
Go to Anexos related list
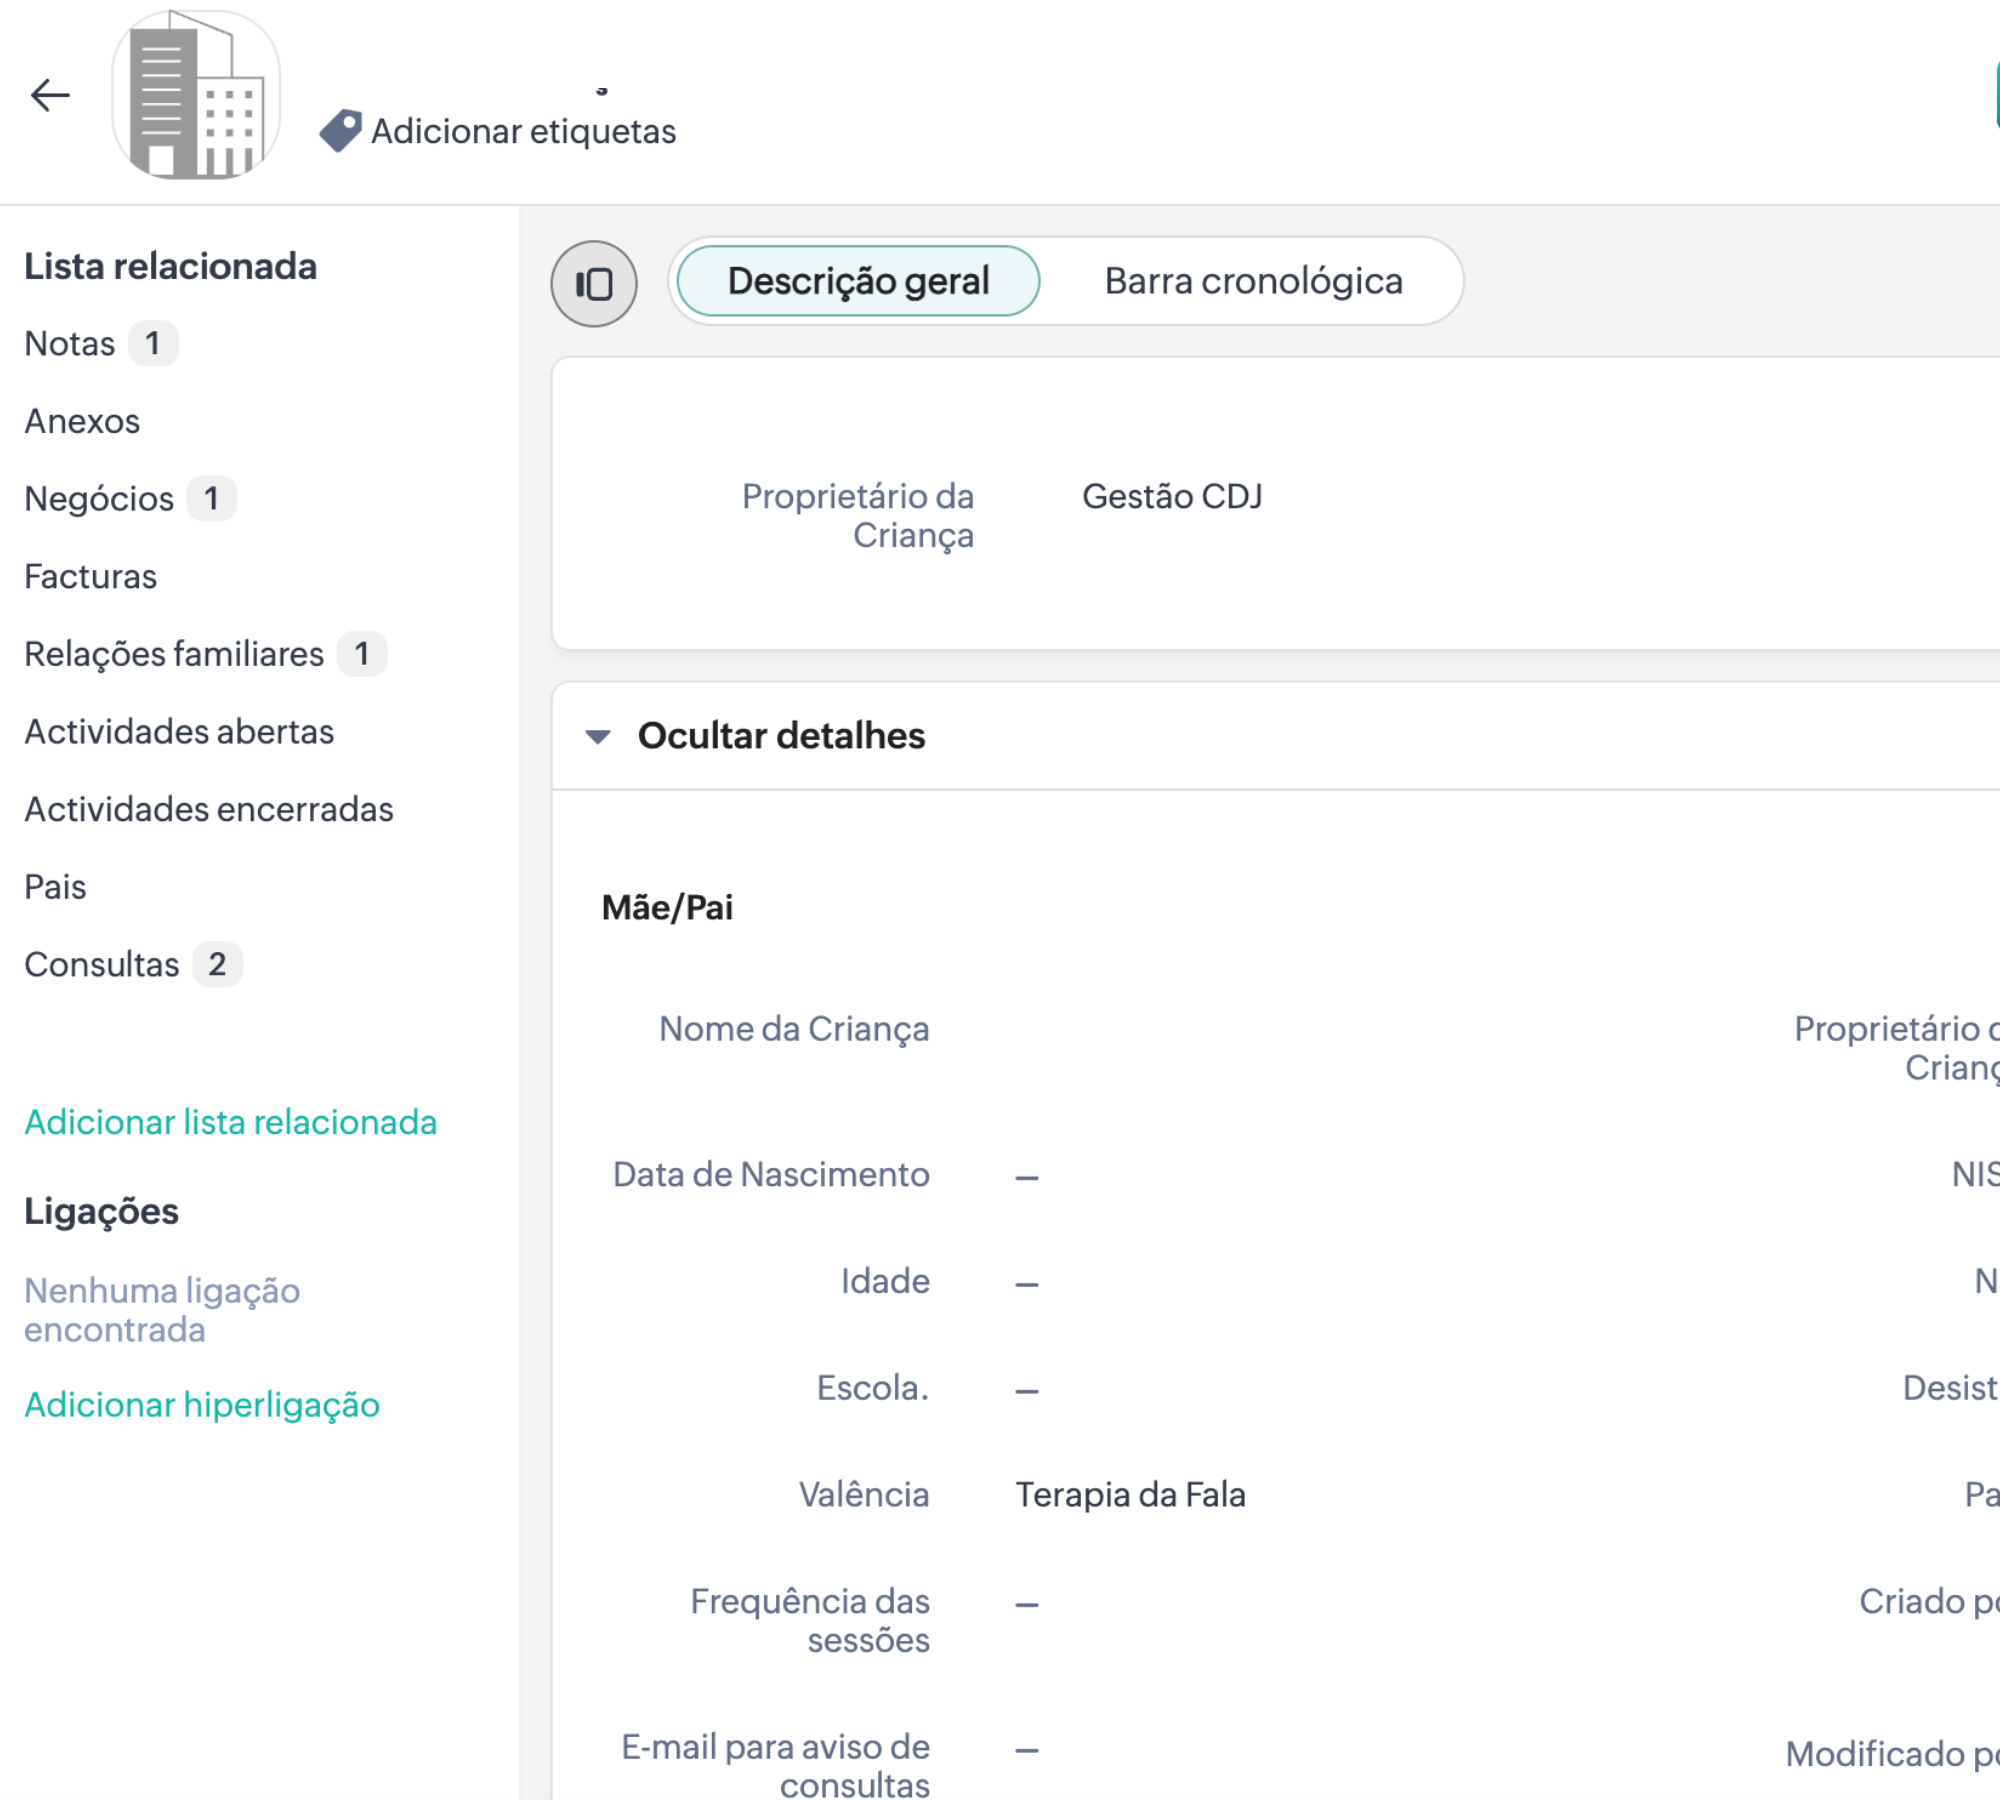[82, 422]
